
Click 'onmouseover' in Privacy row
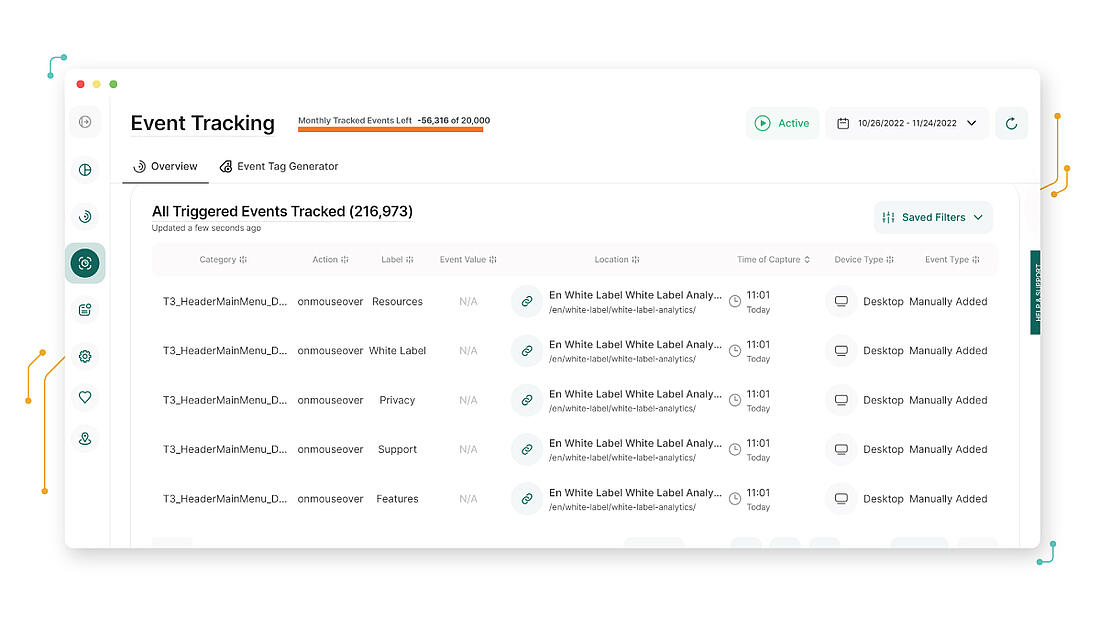(330, 400)
